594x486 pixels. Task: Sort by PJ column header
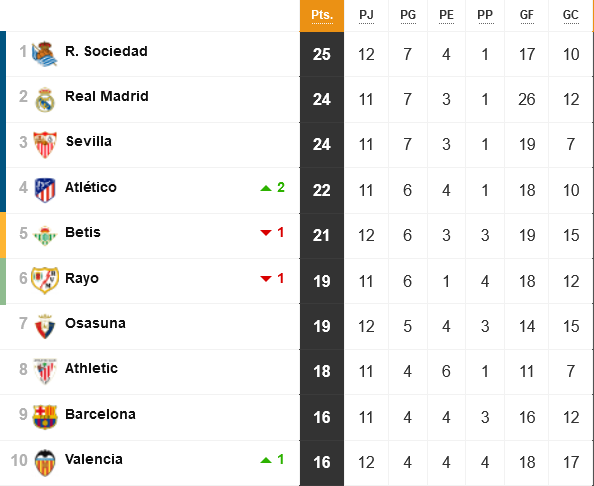coord(366,16)
